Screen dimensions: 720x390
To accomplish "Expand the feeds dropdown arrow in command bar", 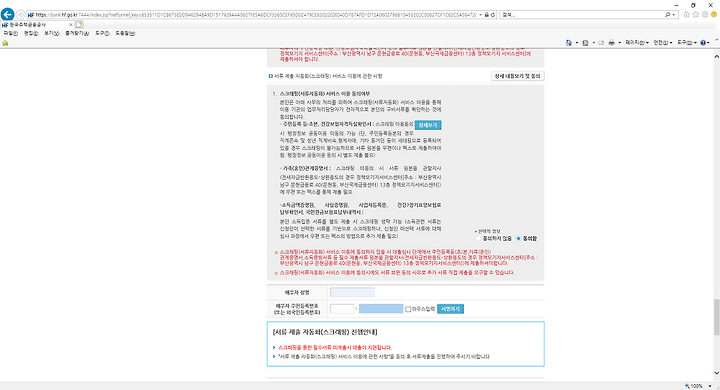I will (593, 43).
